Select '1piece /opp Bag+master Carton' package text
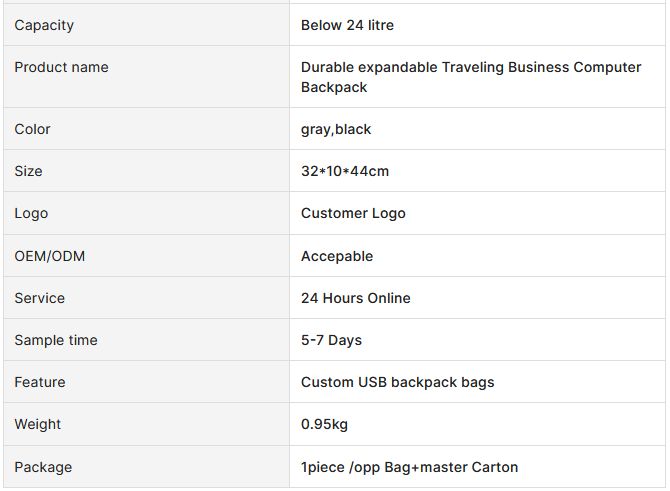670x491 pixels. (409, 467)
